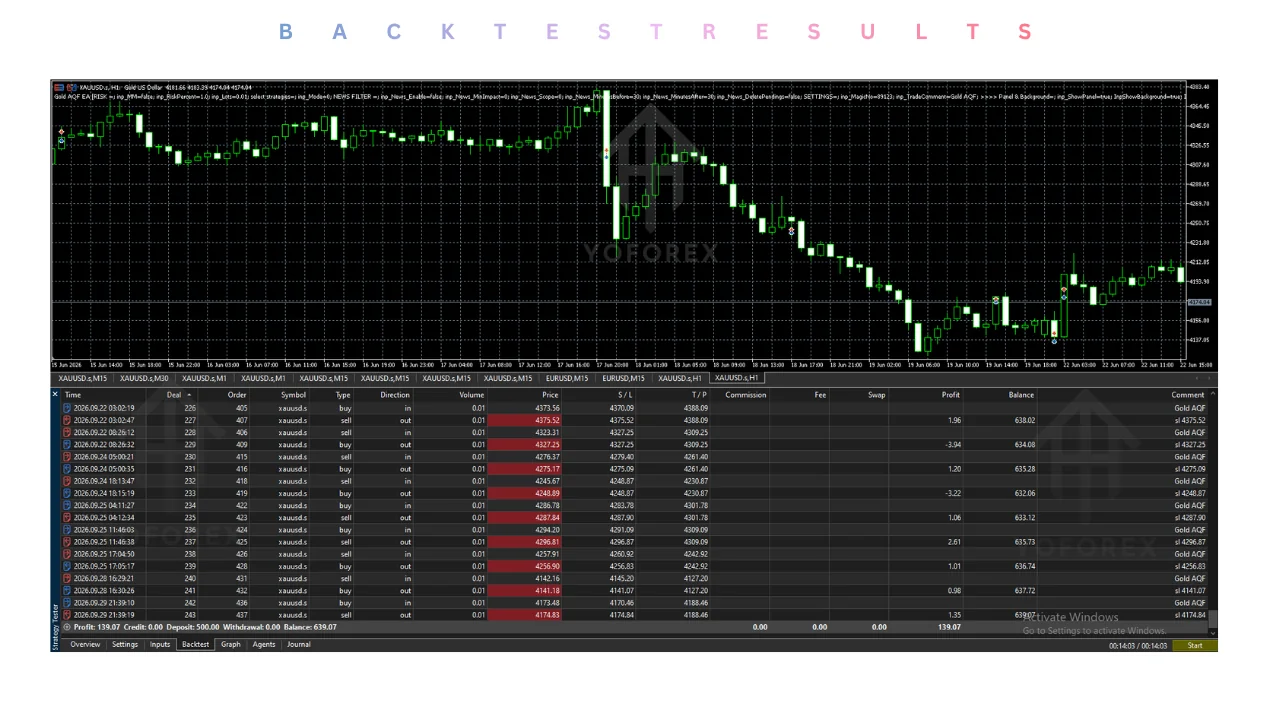Click the timestamp 2026.09.24 05:00:21
This screenshot has height=720, width=1280.
(x=104, y=457)
